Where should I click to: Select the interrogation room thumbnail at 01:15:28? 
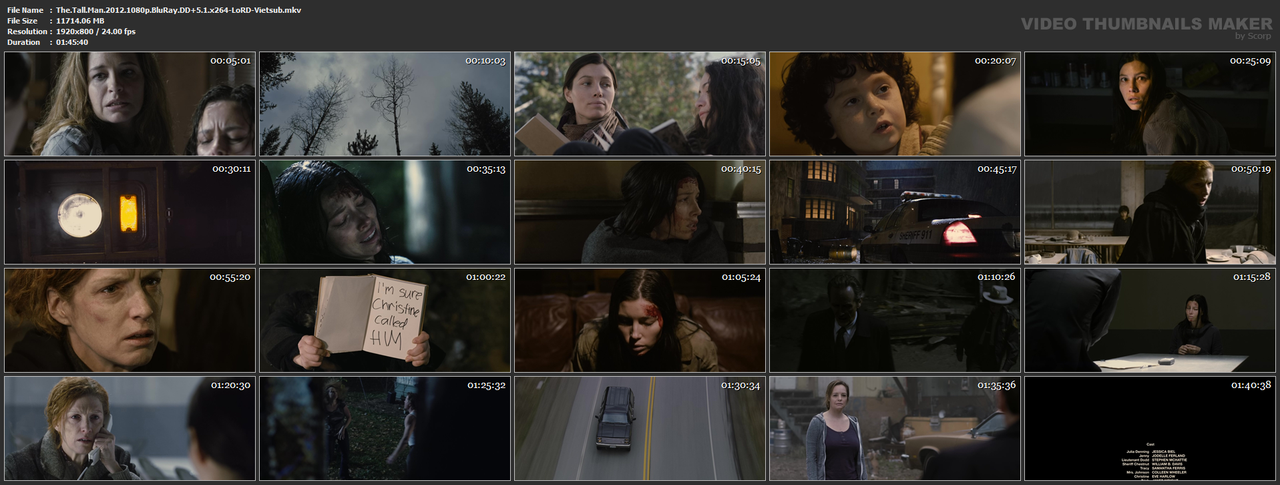(x=1150, y=319)
